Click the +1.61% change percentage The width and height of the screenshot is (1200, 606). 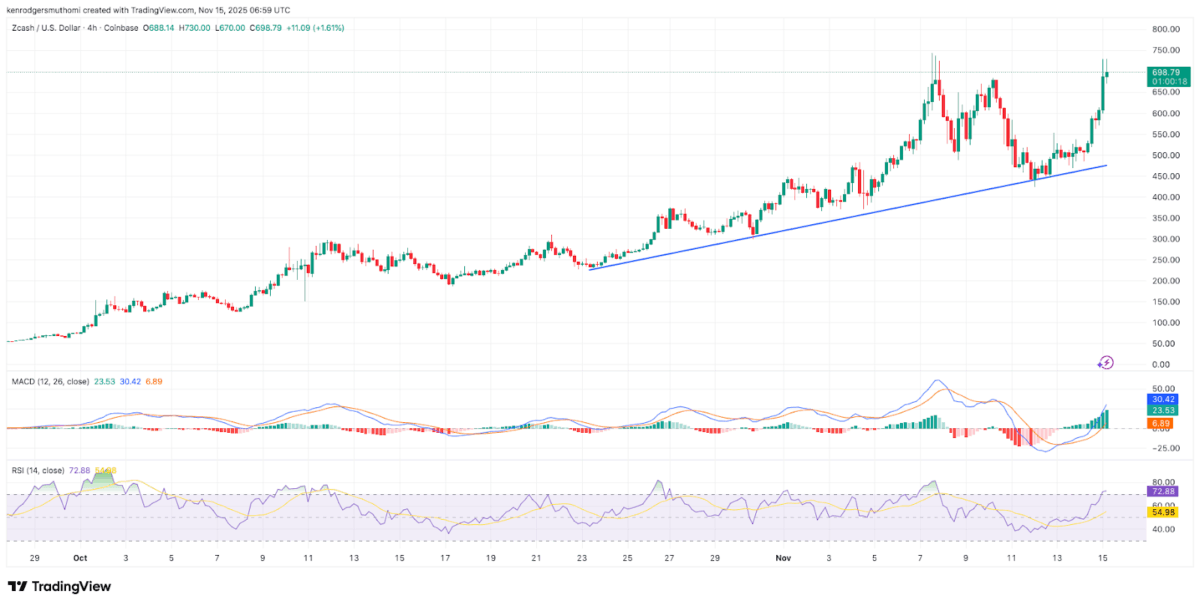(x=330, y=29)
